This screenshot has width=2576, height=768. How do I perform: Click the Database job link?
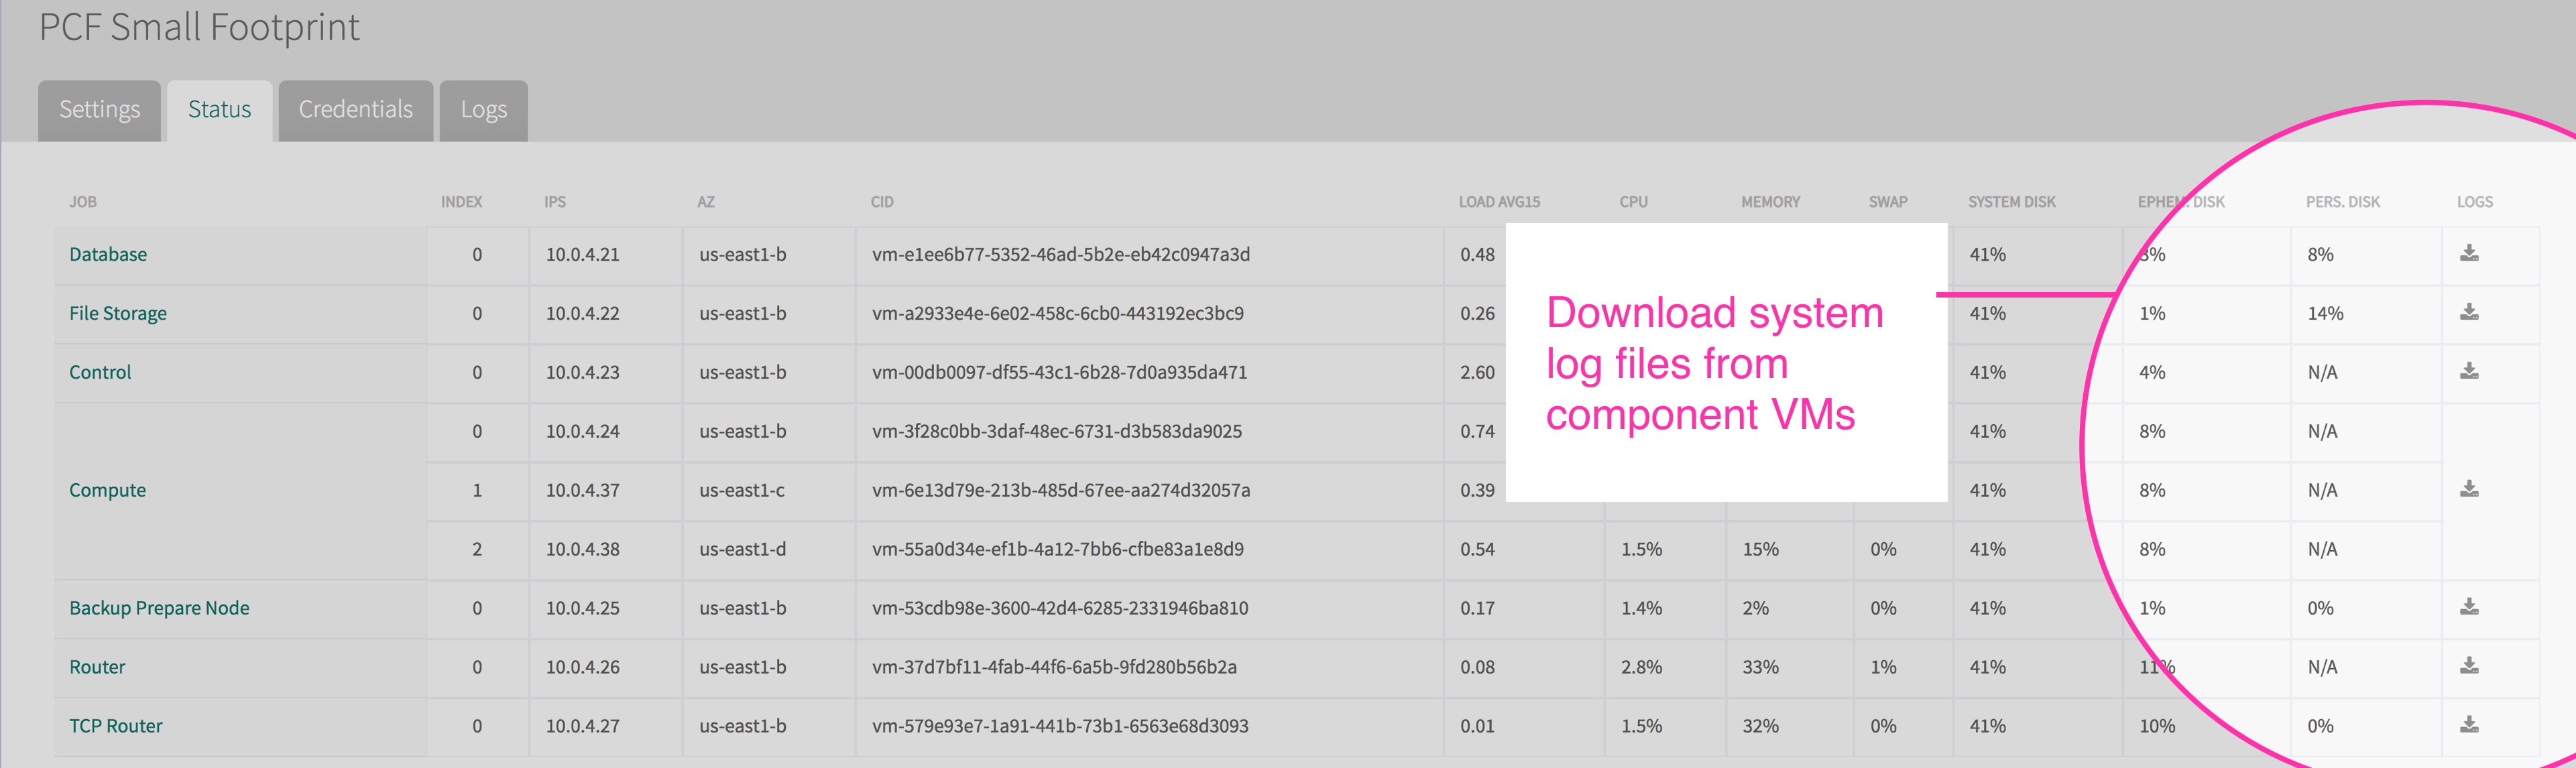108,255
